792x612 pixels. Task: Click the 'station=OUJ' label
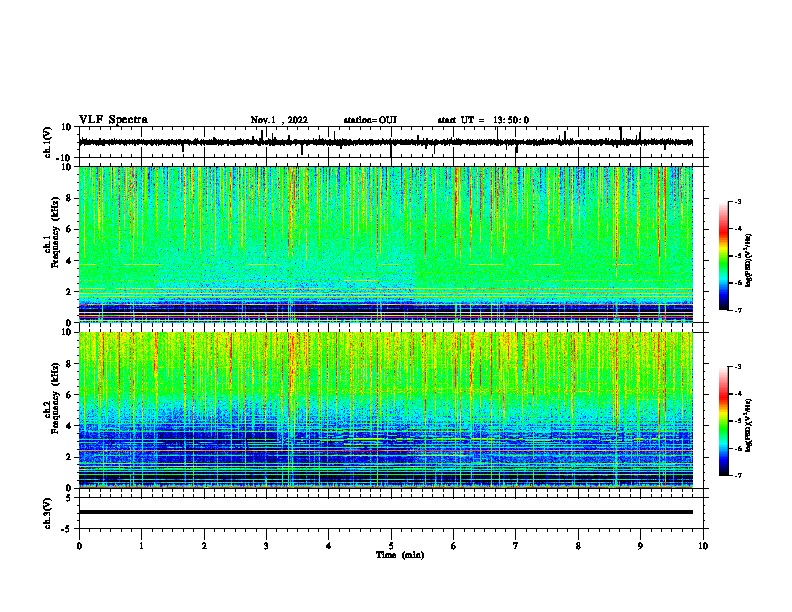(x=370, y=120)
